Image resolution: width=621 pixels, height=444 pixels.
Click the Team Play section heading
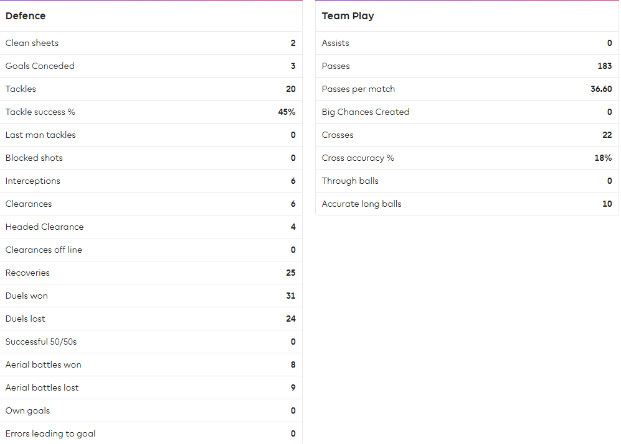tap(348, 16)
